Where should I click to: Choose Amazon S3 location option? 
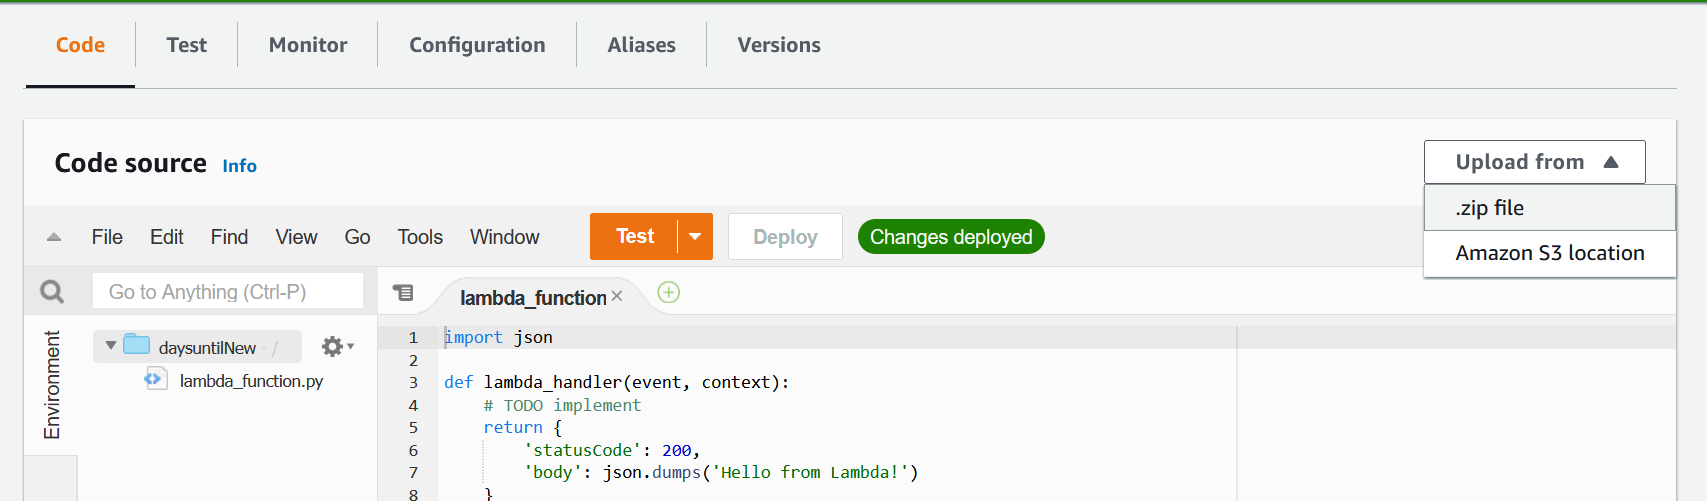point(1550,253)
